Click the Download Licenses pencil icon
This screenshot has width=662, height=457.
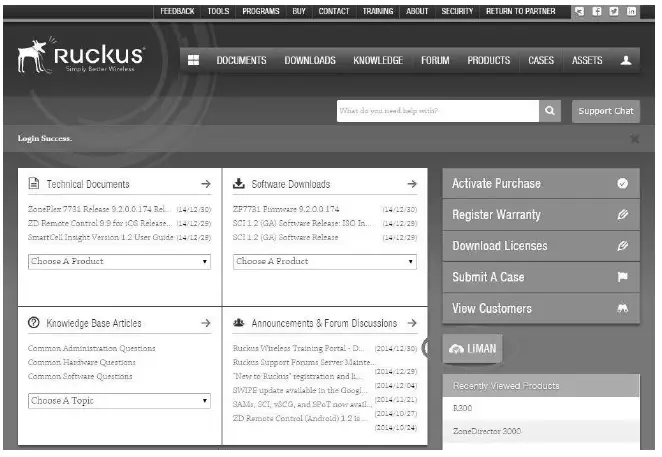coord(622,246)
